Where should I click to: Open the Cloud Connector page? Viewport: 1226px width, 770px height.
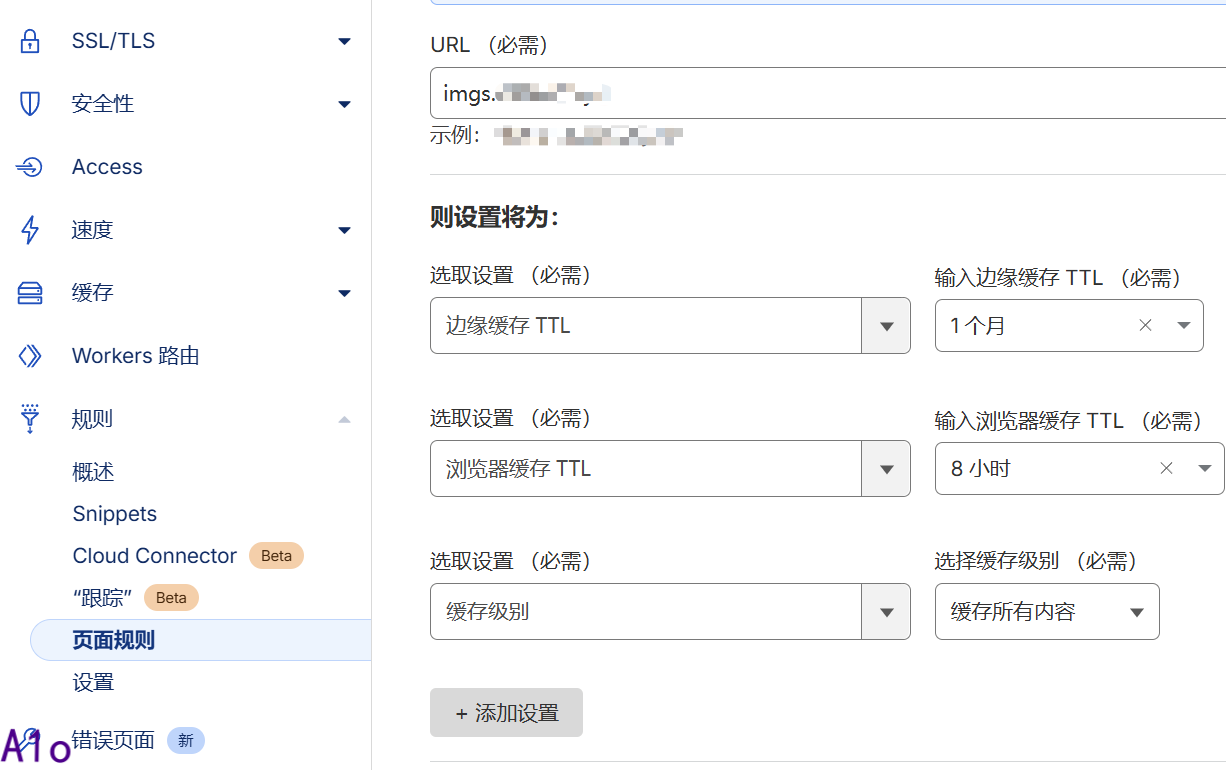click(154, 556)
